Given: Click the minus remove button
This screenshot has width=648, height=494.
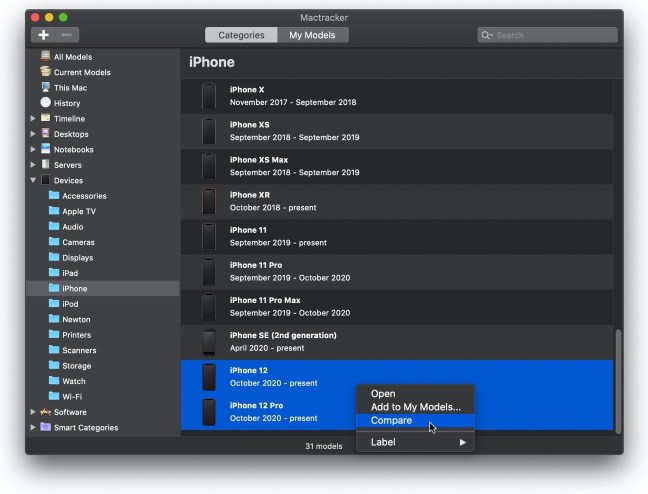Looking at the screenshot, I should [x=67, y=35].
